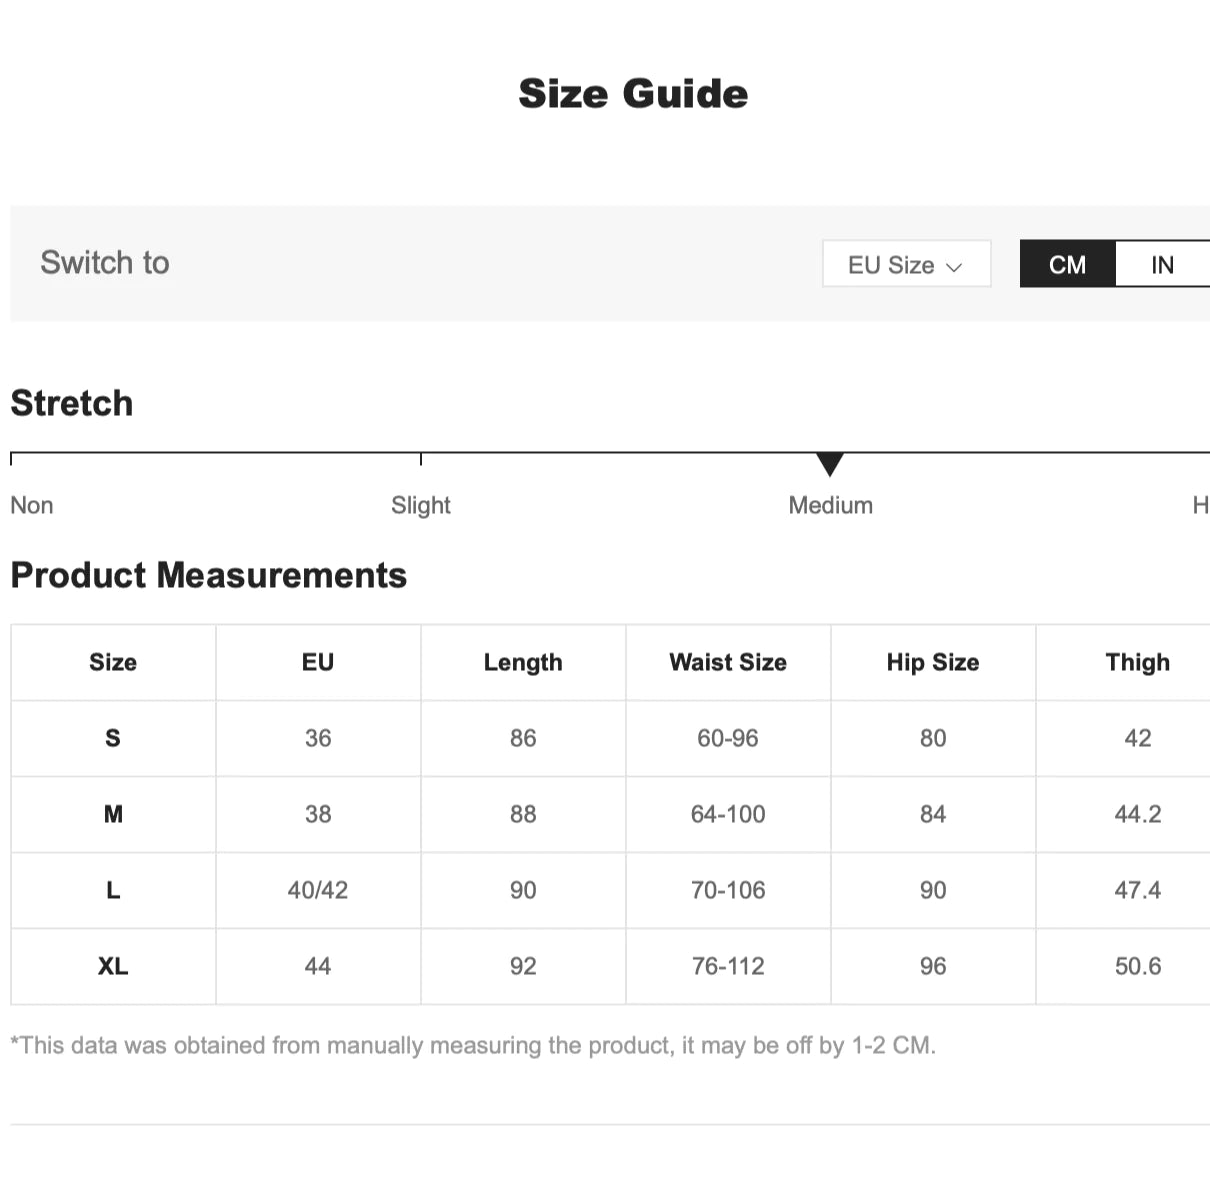
Task: Click the Medium stretch label
Action: point(830,505)
